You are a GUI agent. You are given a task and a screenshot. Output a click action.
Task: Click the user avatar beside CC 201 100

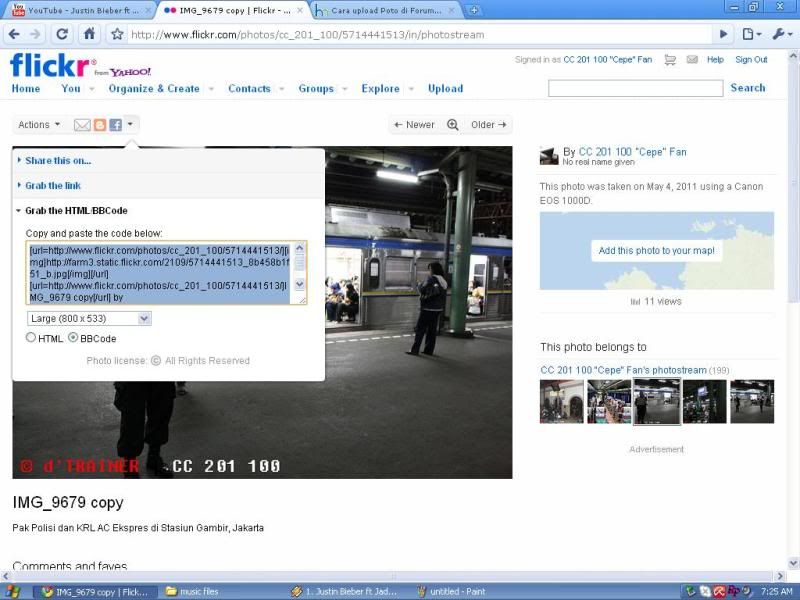pos(549,156)
